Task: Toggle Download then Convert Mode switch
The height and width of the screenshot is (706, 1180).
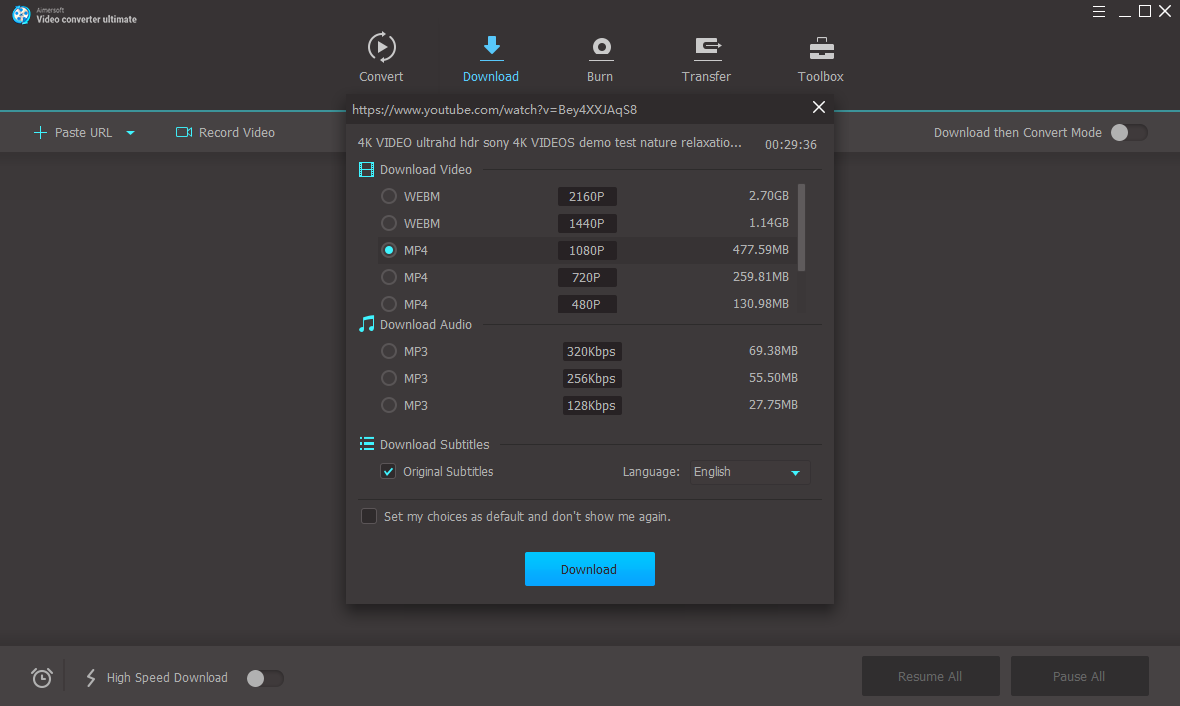Action: click(x=1129, y=132)
